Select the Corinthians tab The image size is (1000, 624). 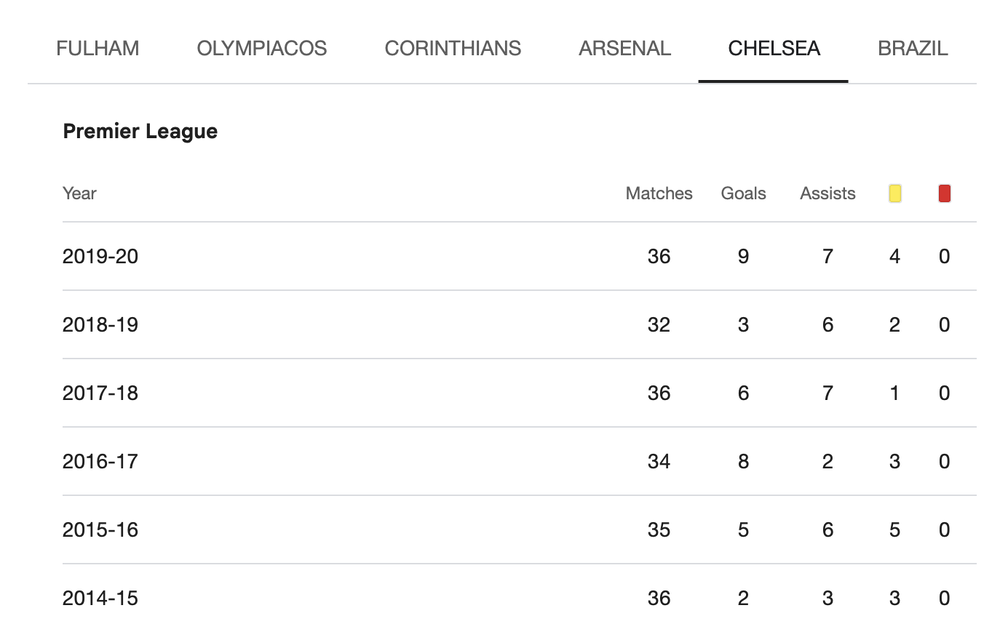click(453, 48)
